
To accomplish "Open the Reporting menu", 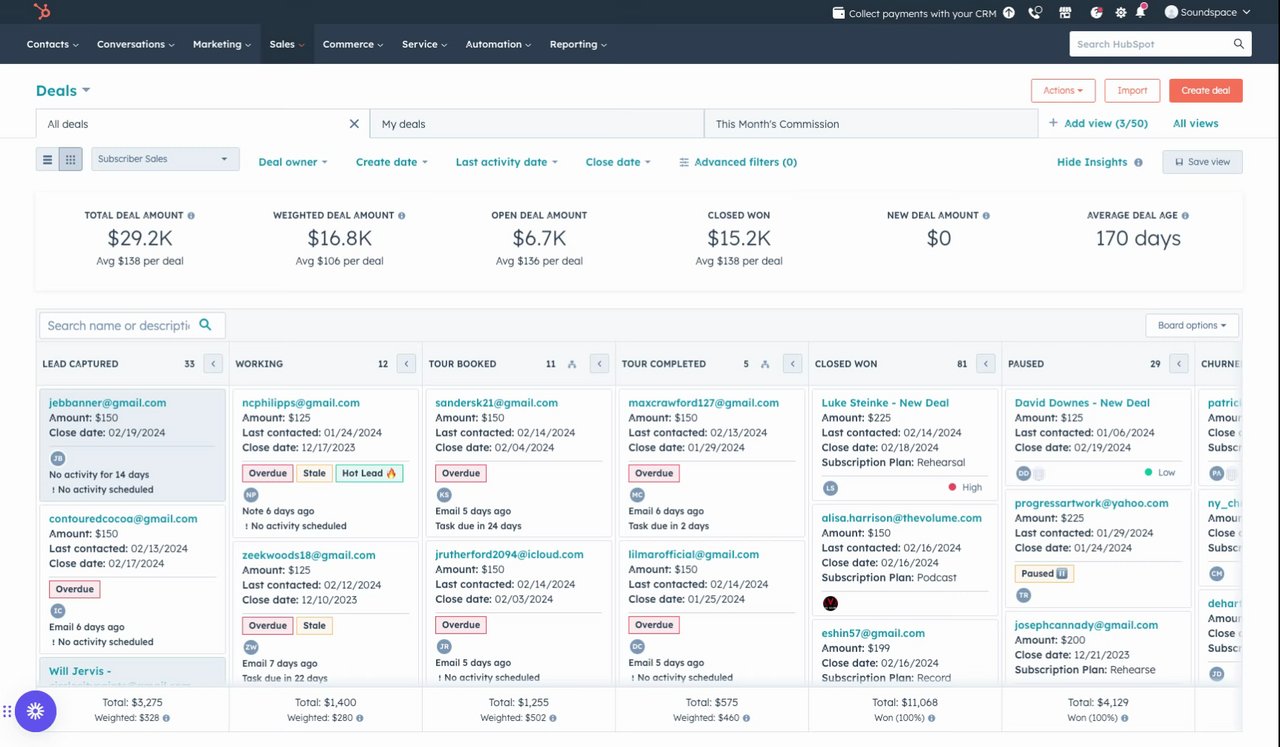I will [x=578, y=44].
